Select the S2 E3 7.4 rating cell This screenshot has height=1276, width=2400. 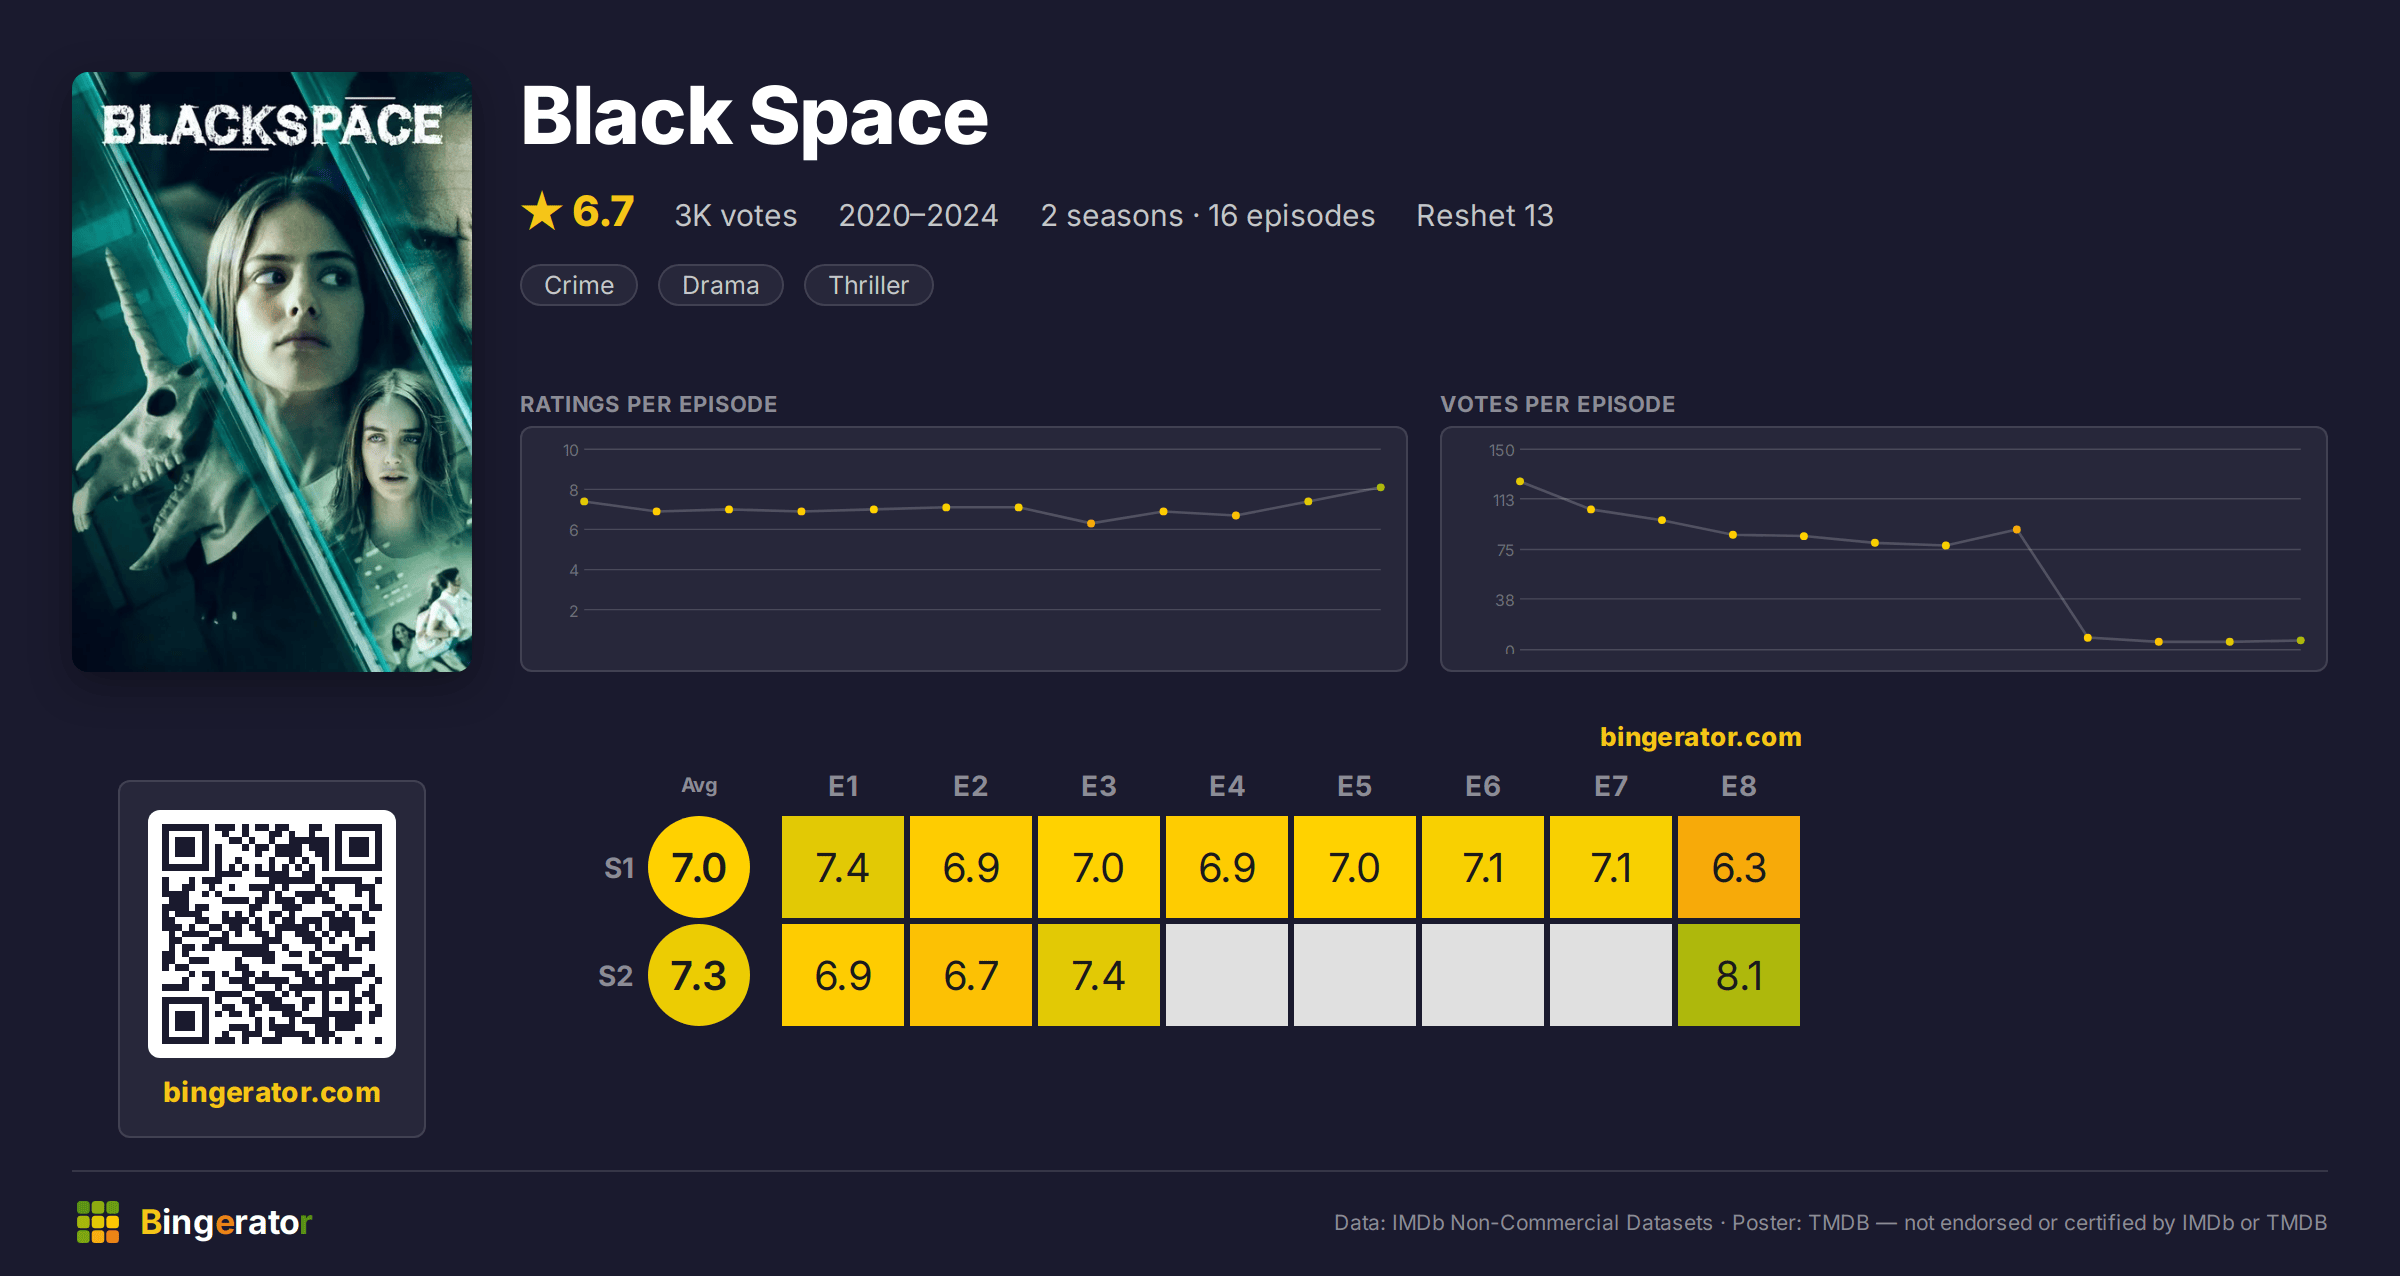click(1099, 975)
